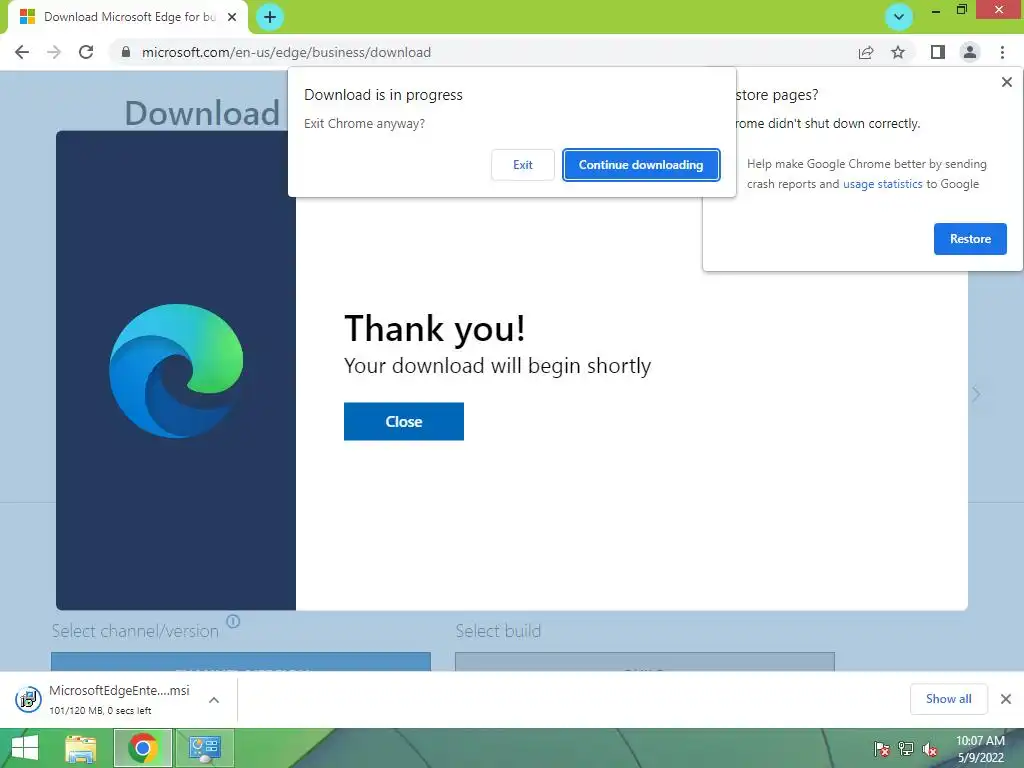Open the MicrosoftEdgeEnte...msi download item
The image size is (1024, 768).
(120, 699)
